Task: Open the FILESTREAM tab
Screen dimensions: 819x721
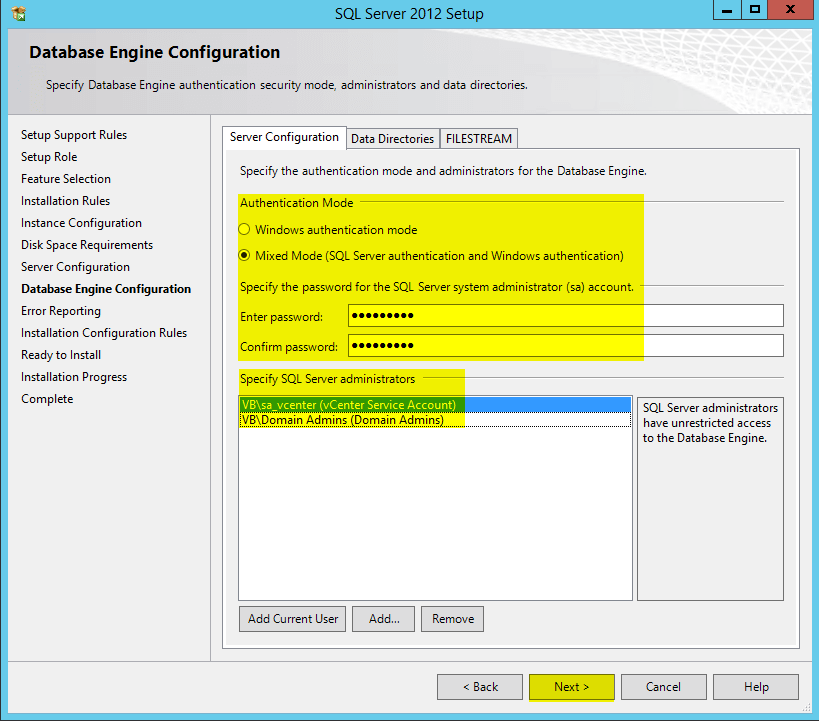Action: [478, 139]
